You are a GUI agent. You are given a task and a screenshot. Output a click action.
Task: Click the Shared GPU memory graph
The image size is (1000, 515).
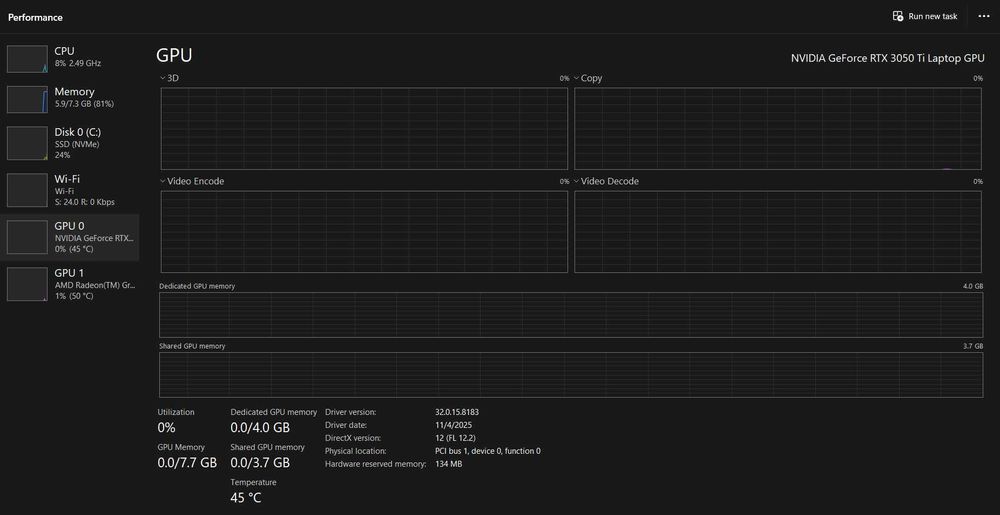point(571,375)
